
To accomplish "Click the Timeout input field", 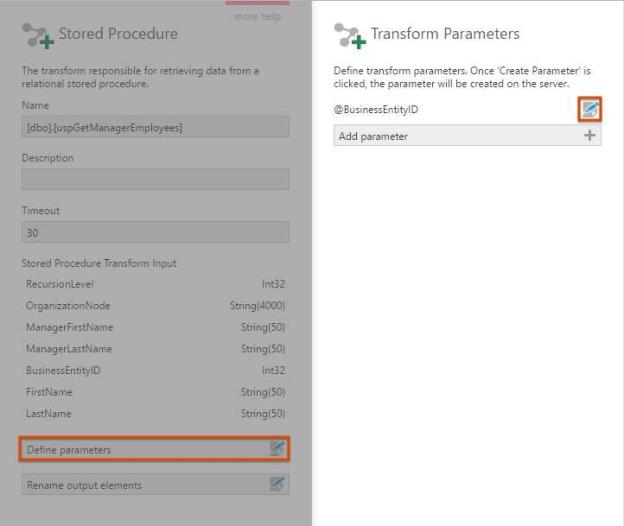I will click(x=155, y=232).
